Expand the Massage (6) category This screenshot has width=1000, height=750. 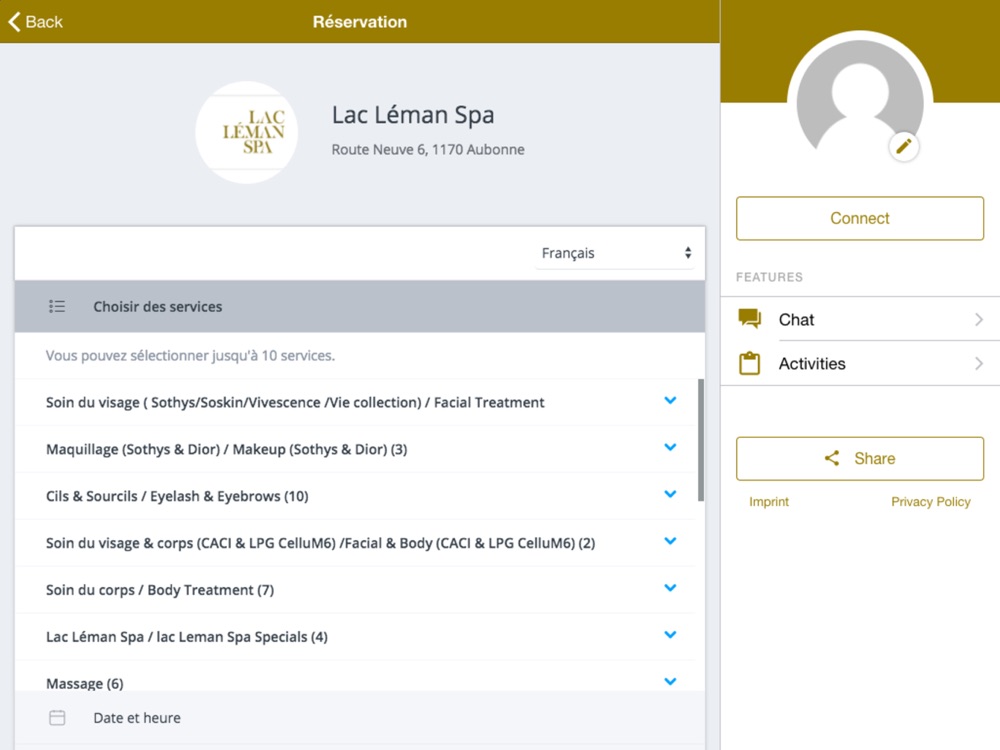(x=670, y=682)
